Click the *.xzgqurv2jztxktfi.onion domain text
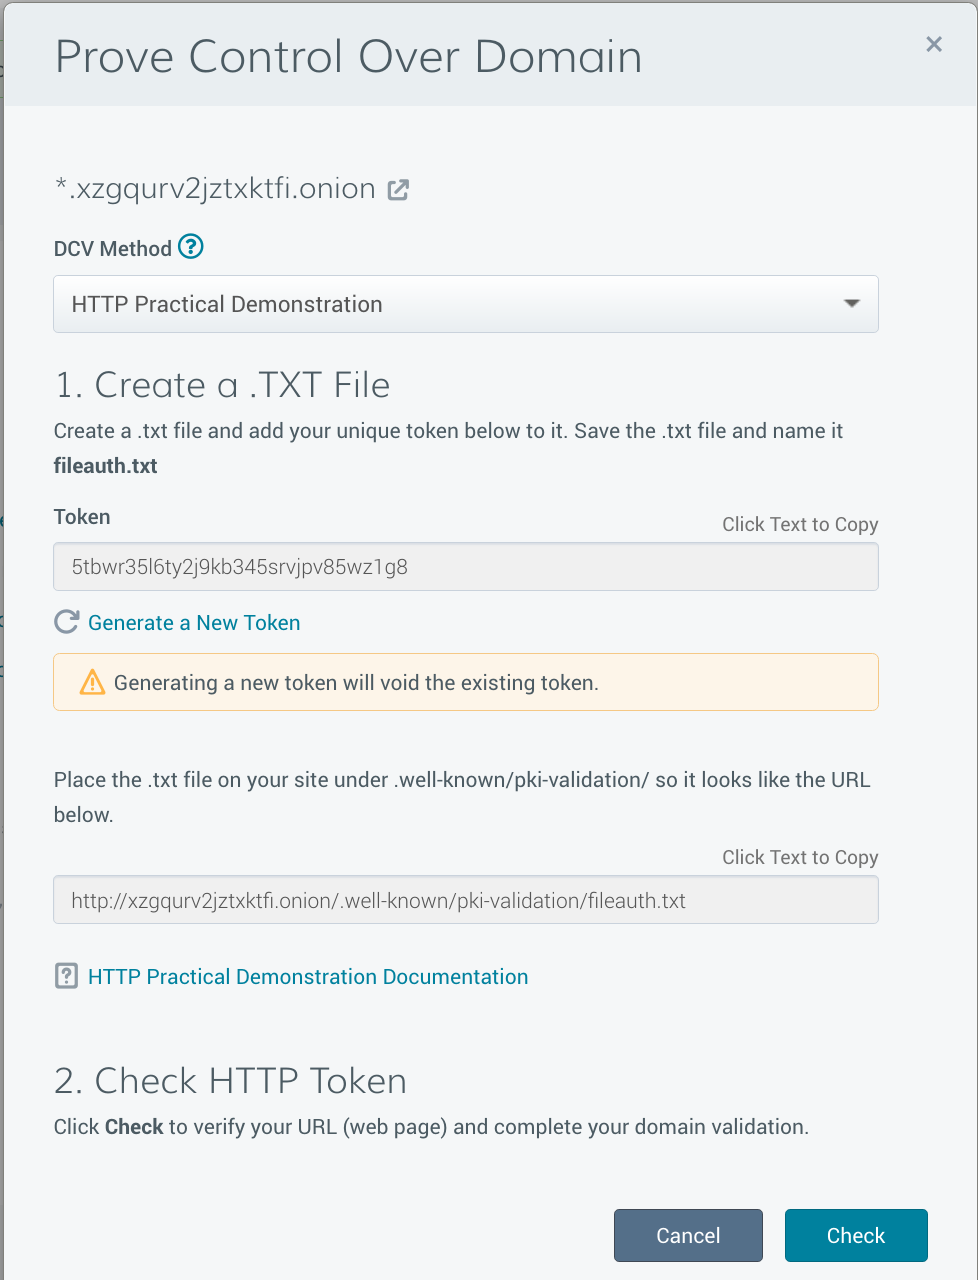The width and height of the screenshot is (978, 1280). pos(215,188)
